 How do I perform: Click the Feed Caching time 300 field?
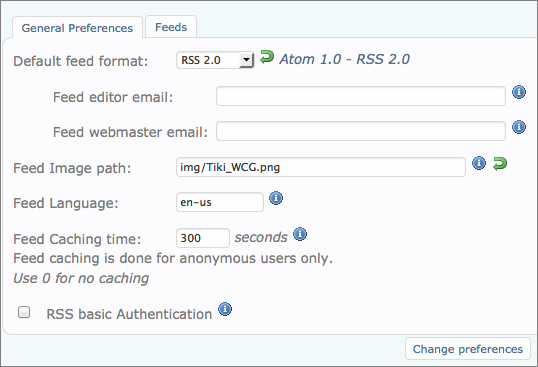(203, 238)
